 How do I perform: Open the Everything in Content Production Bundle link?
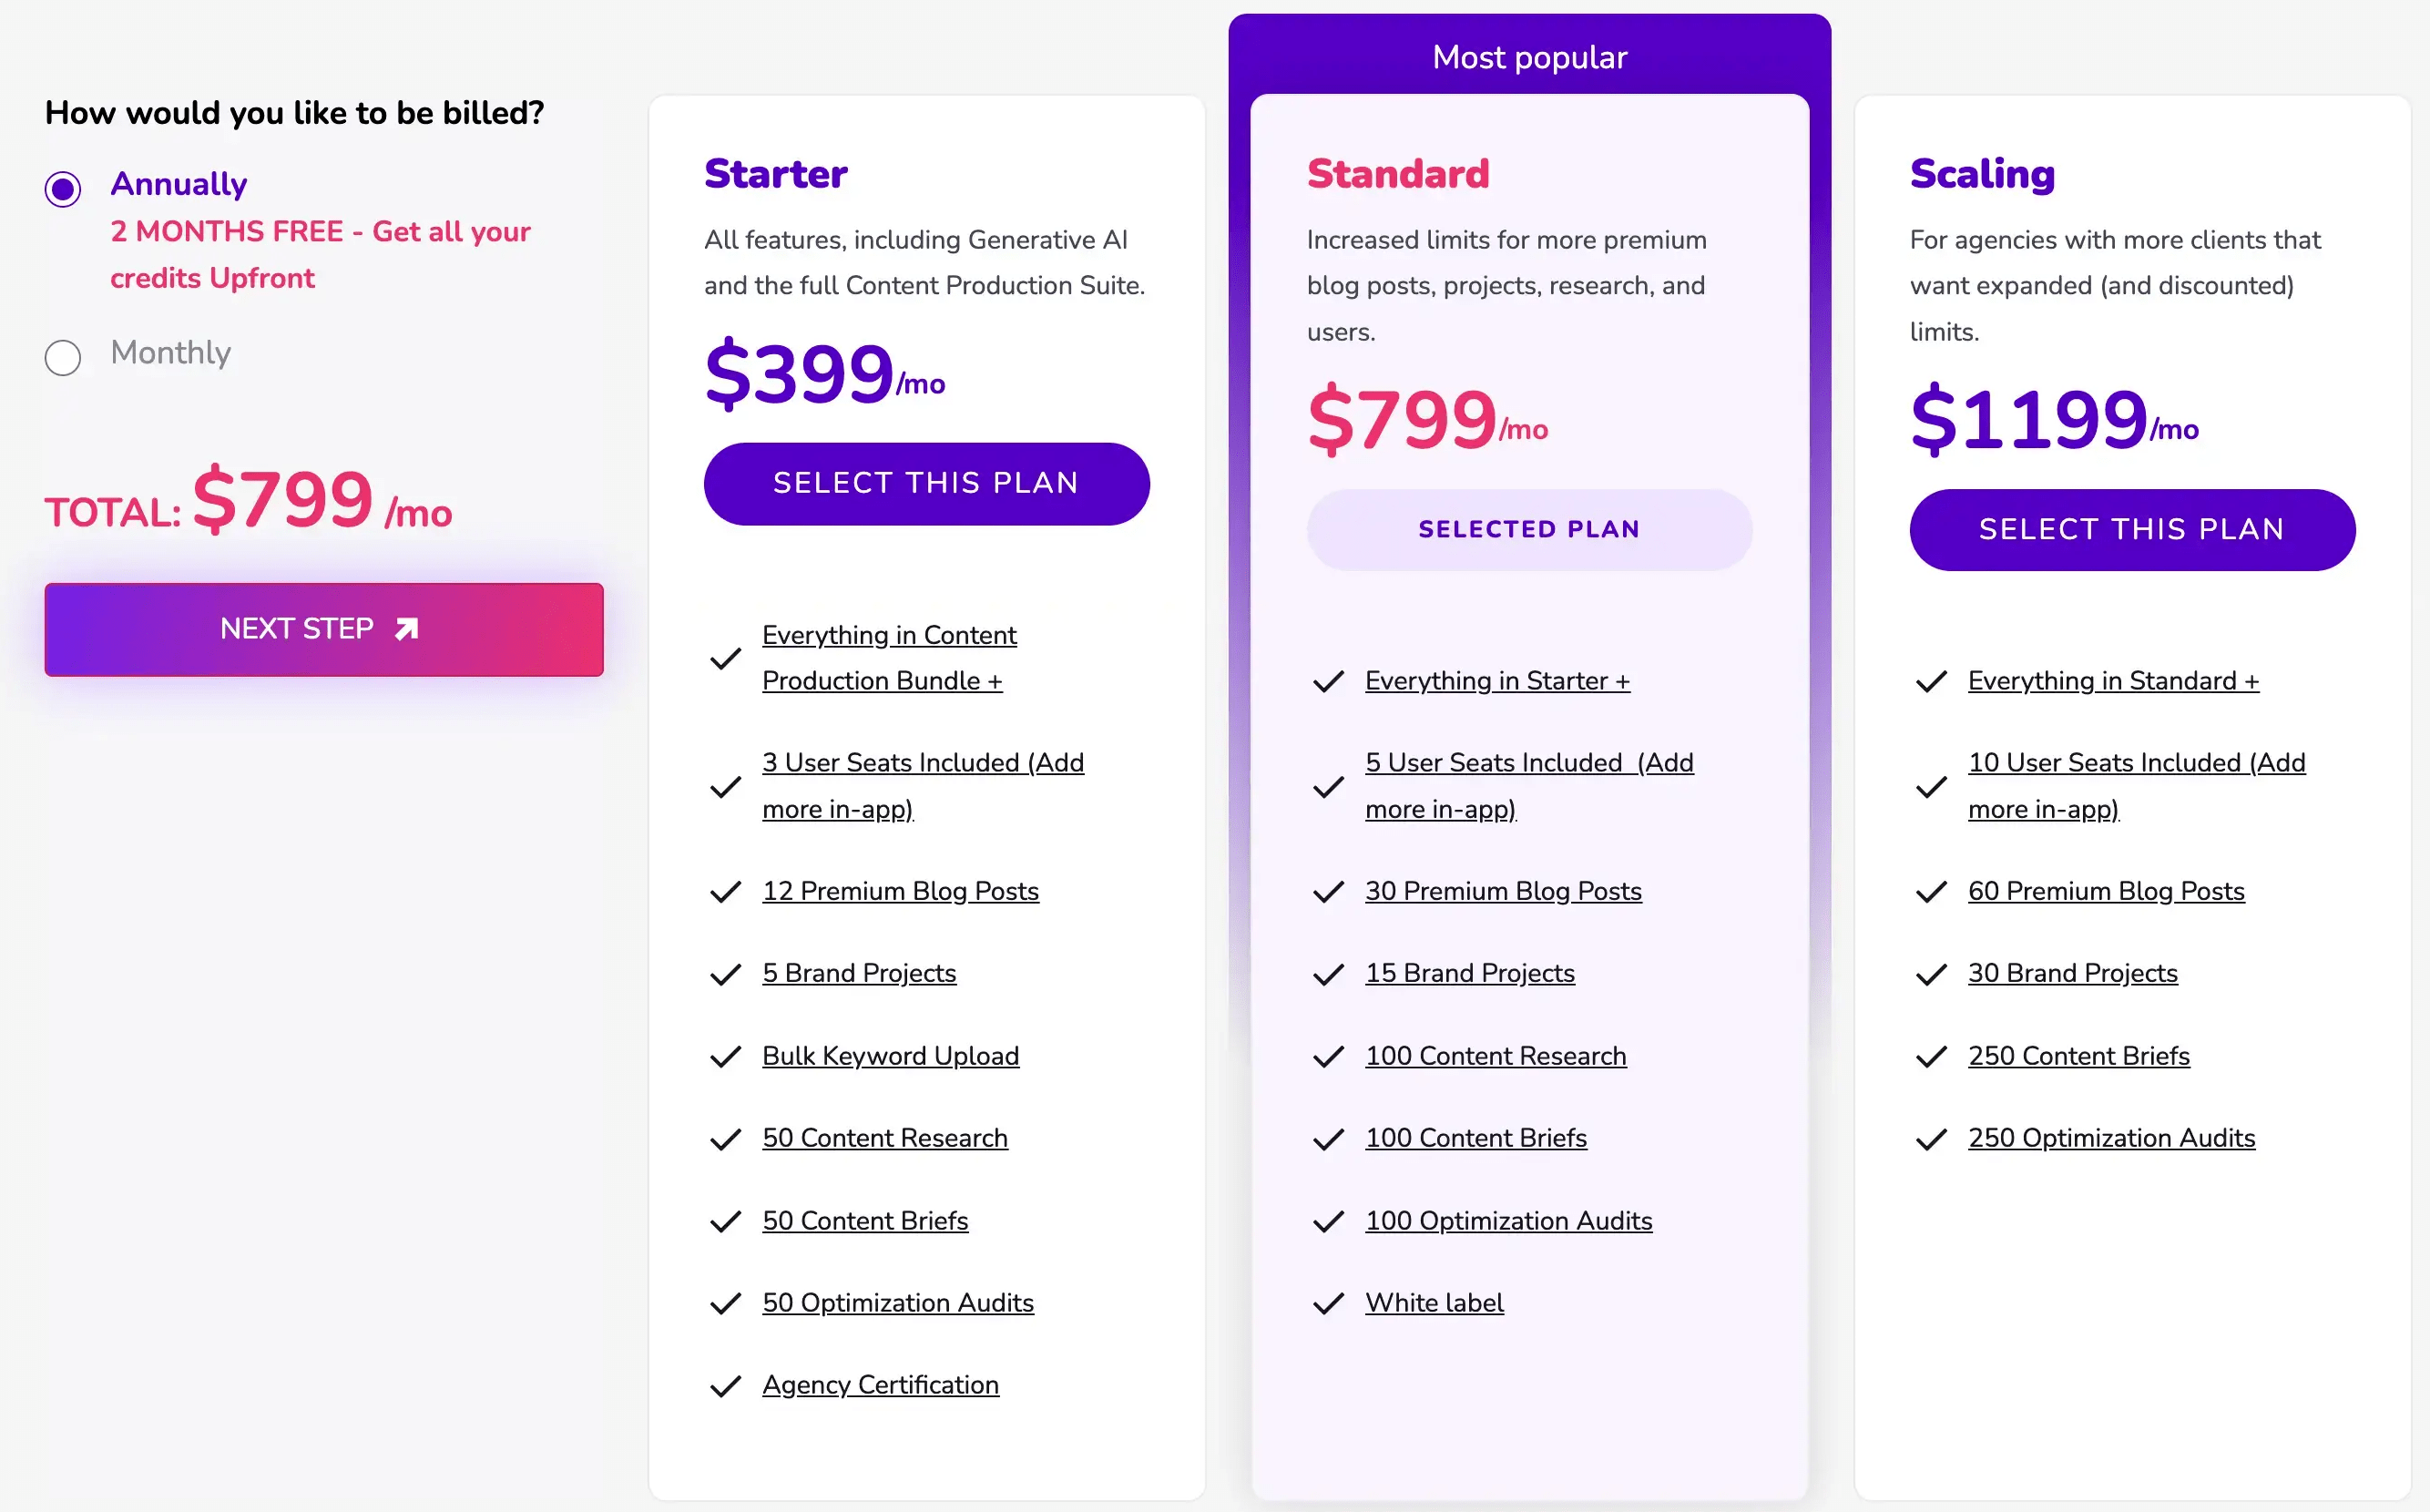[x=888, y=658]
